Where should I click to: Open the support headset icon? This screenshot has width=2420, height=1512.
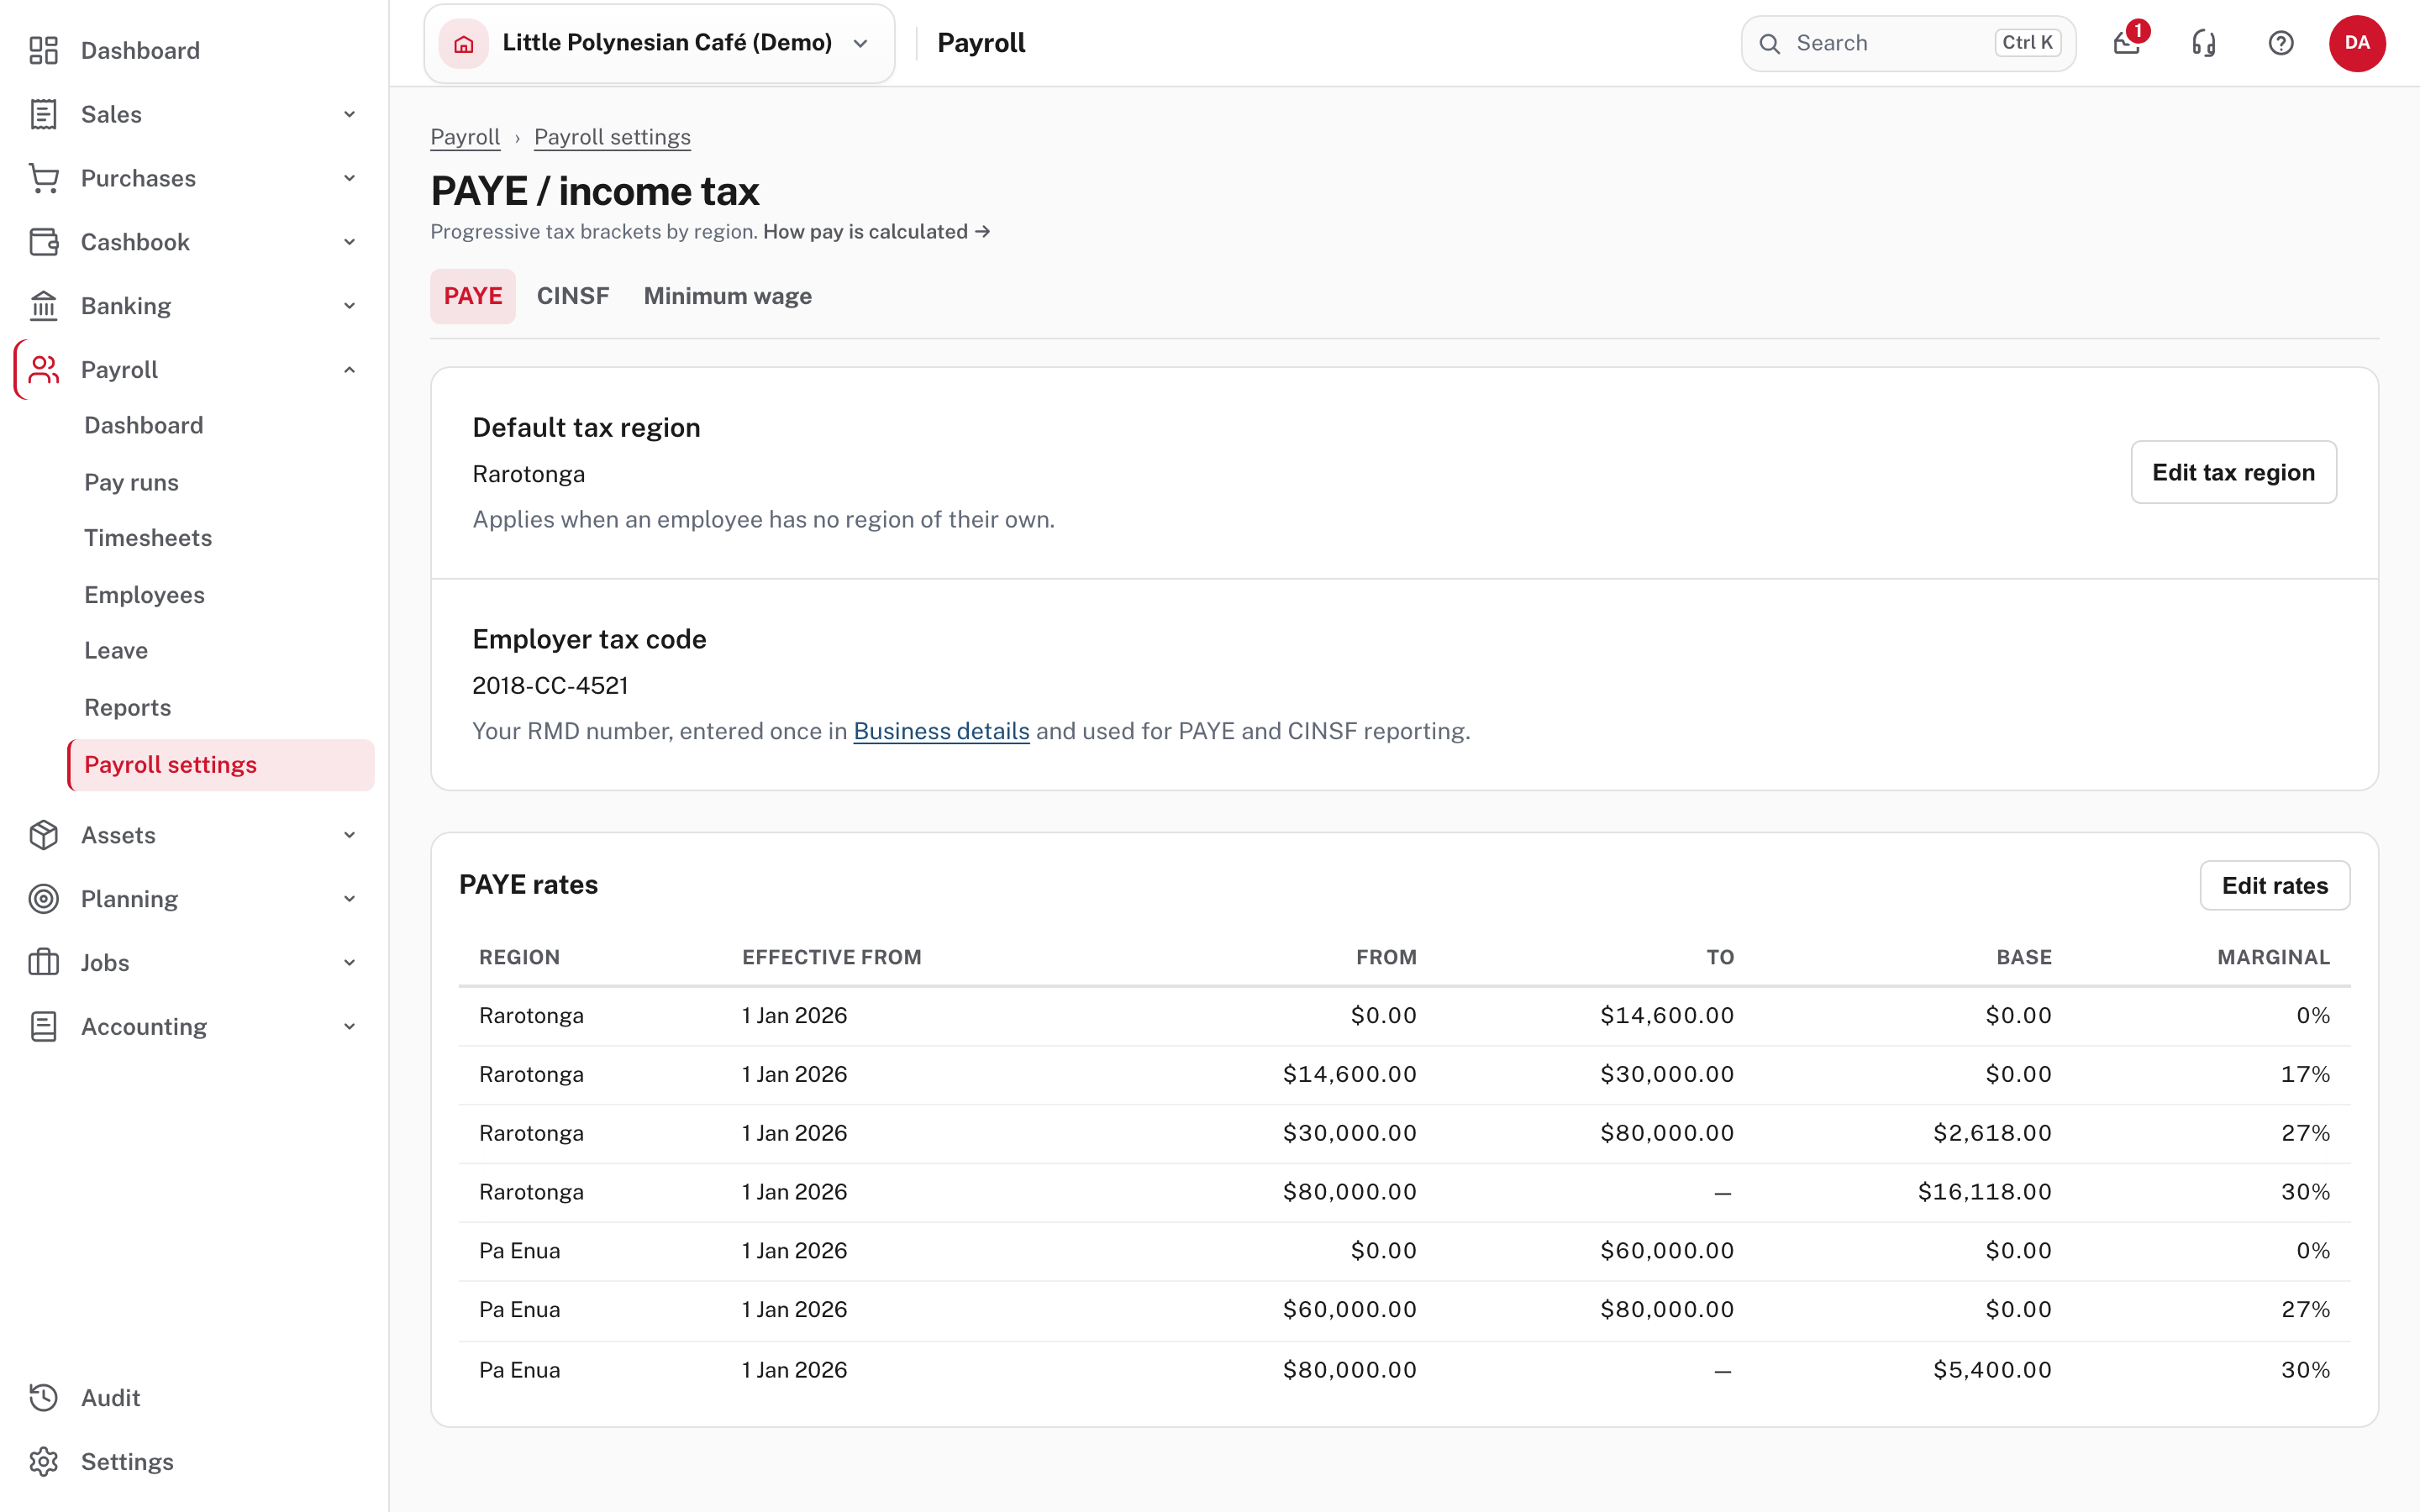point(2204,43)
